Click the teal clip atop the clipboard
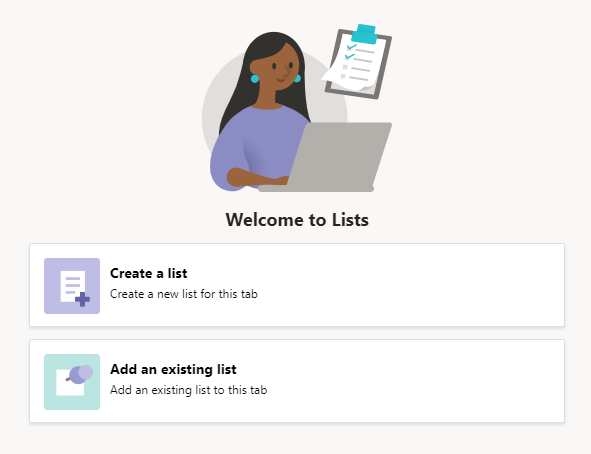The width and height of the screenshot is (591, 454). click(x=365, y=34)
